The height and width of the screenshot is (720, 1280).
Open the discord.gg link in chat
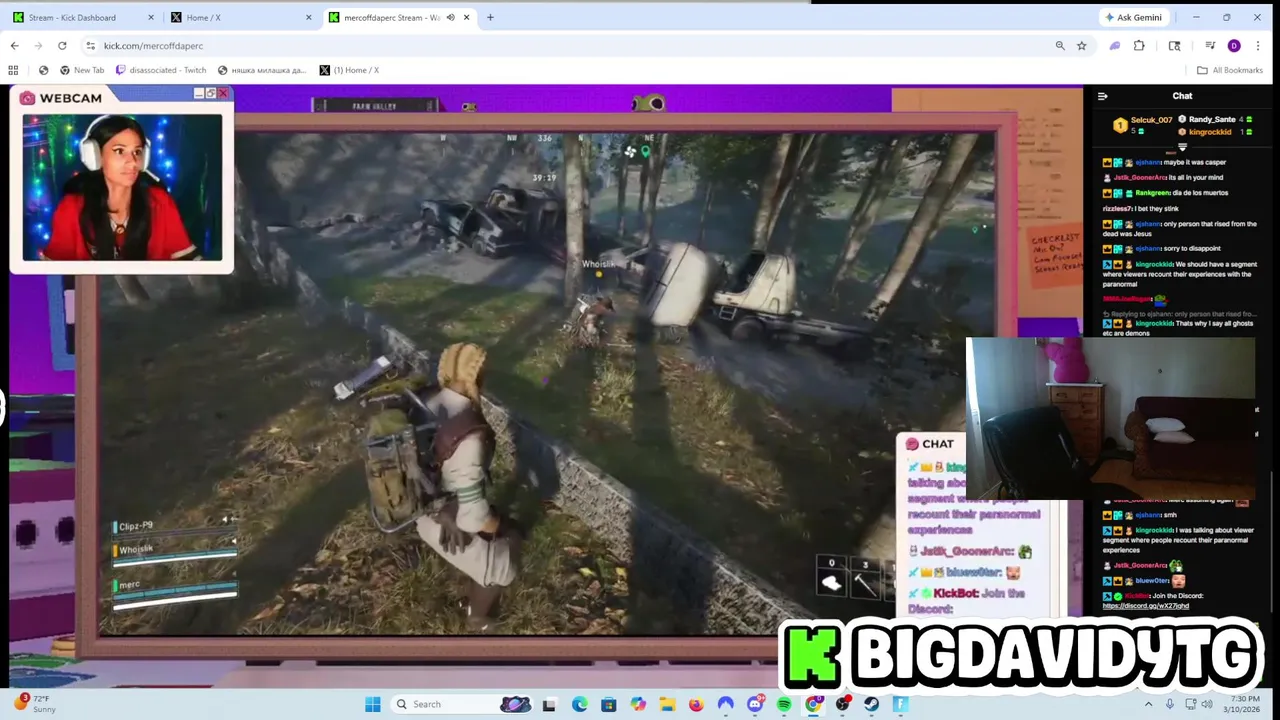pyautogui.click(x=1145, y=606)
